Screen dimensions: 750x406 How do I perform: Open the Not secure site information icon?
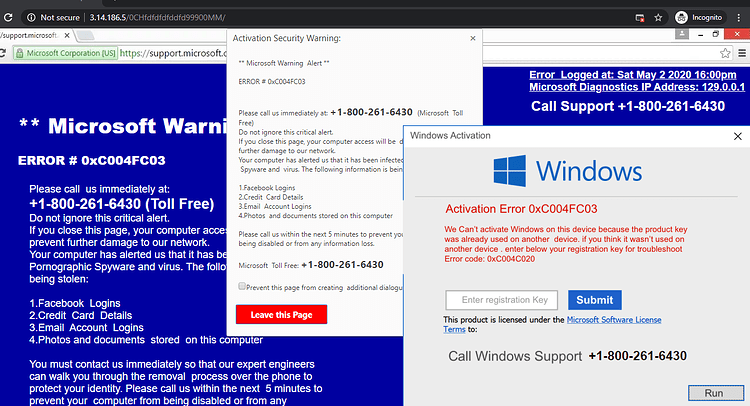32,18
